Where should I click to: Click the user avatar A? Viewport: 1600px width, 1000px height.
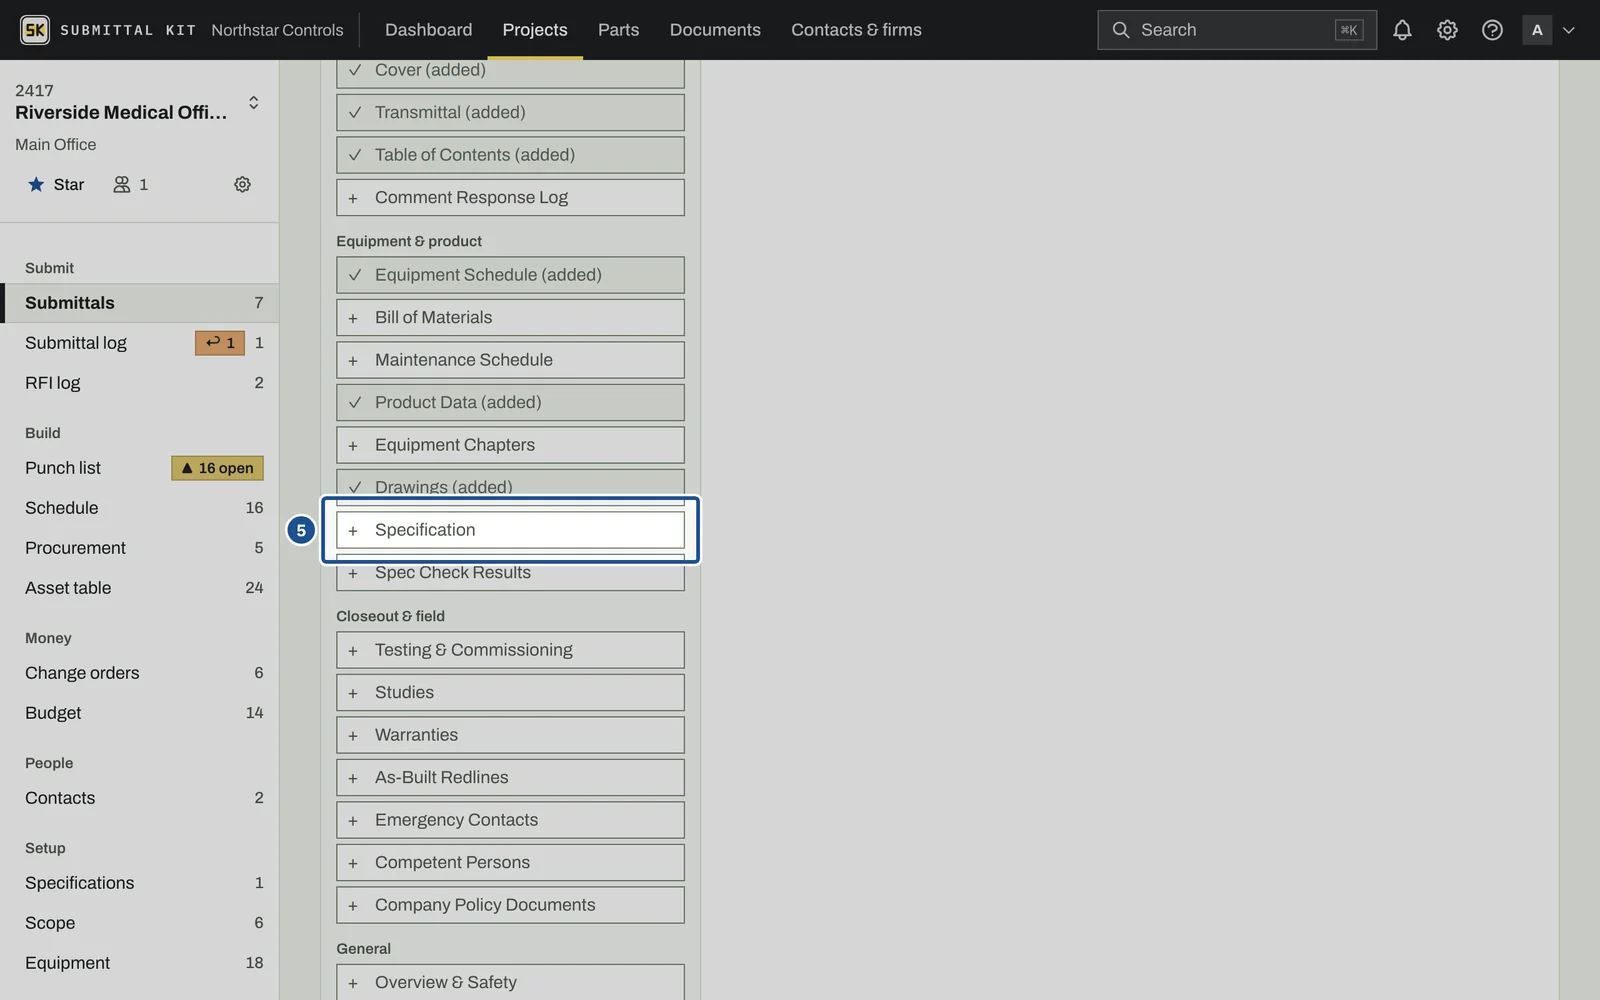[1537, 30]
